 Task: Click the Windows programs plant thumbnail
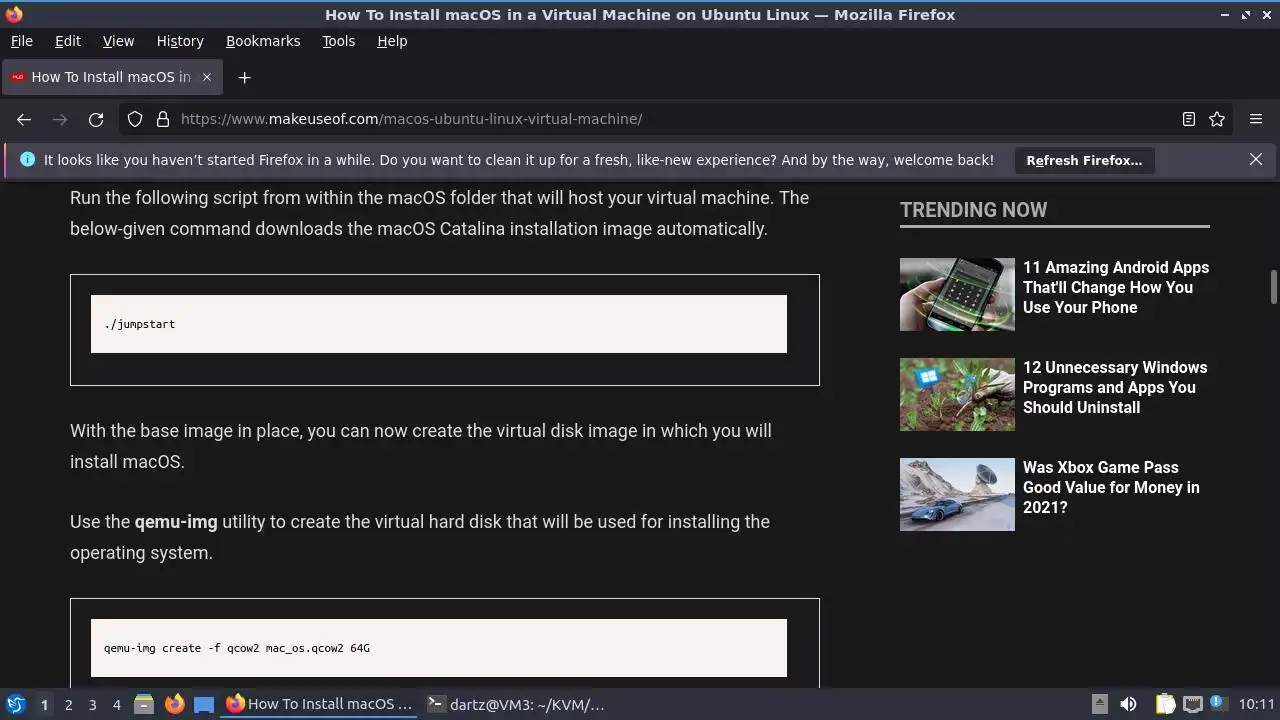tap(957, 394)
